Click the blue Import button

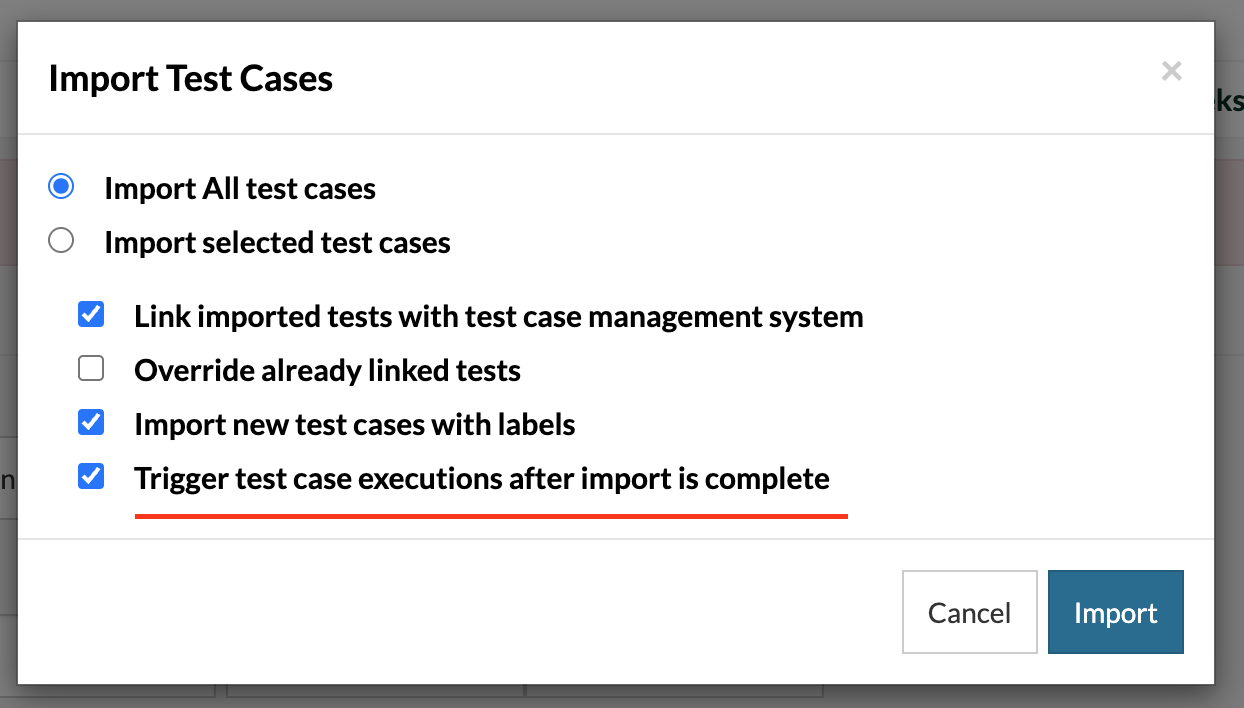click(1115, 612)
